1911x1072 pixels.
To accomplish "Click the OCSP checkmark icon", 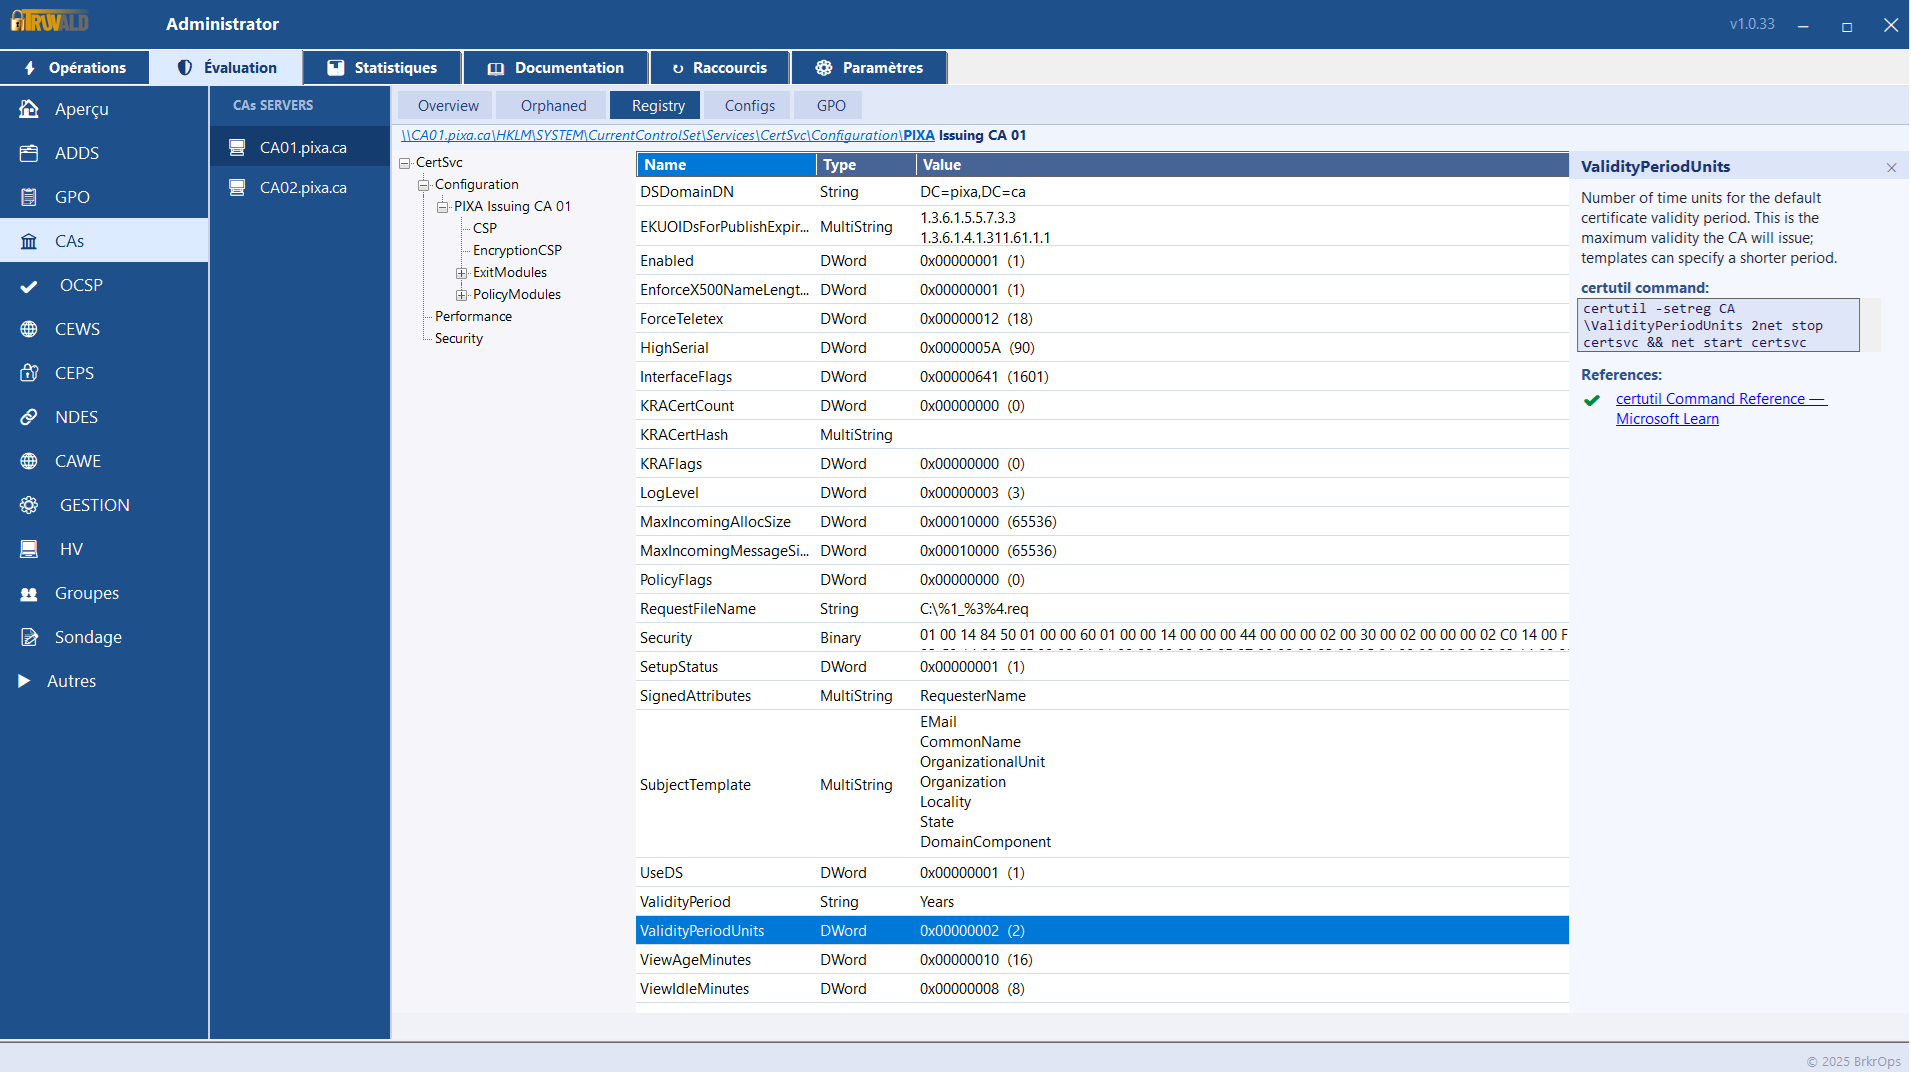I will tap(29, 286).
